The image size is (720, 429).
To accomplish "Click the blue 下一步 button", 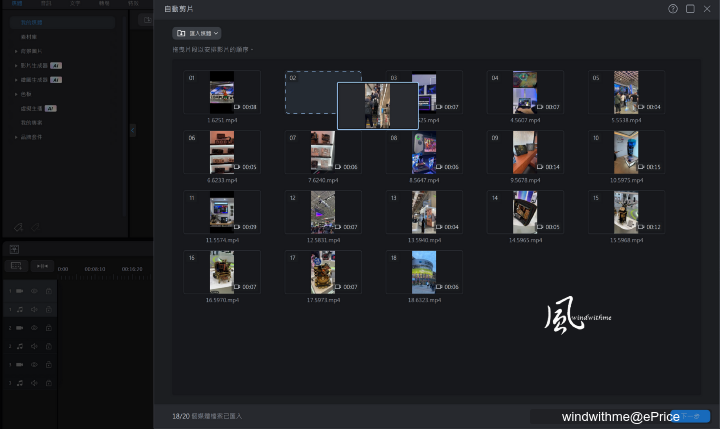I will coord(690,416).
